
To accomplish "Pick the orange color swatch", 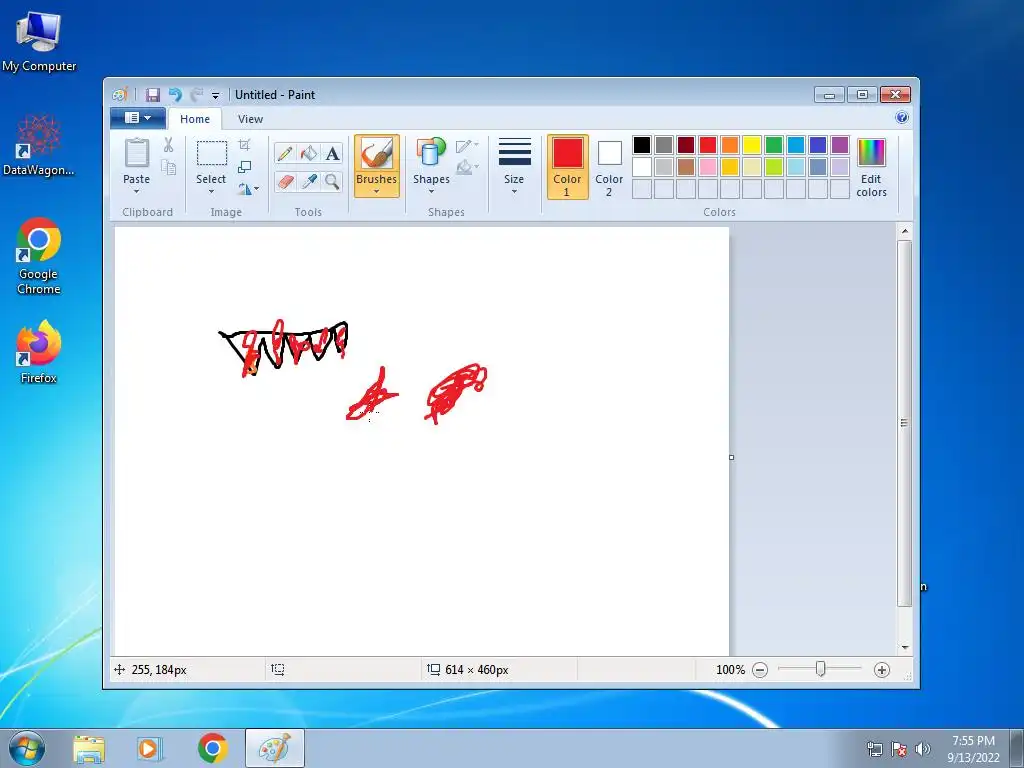I will point(729,144).
